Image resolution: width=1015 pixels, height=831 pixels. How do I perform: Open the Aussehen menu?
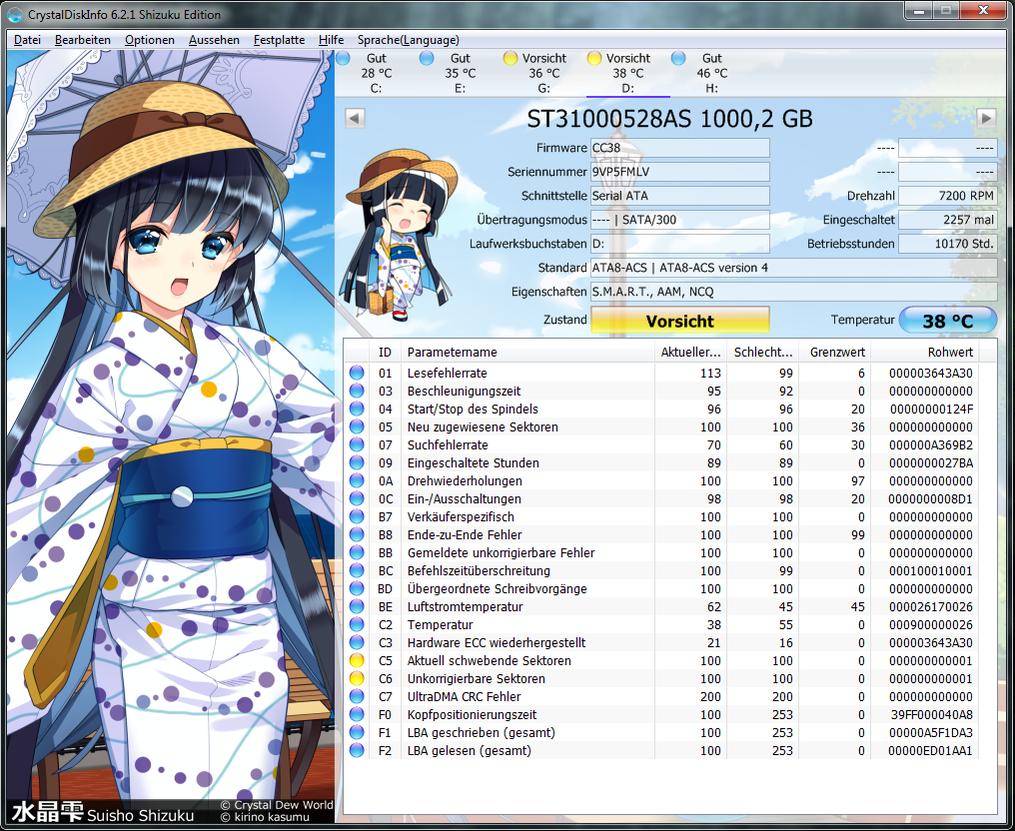point(214,40)
